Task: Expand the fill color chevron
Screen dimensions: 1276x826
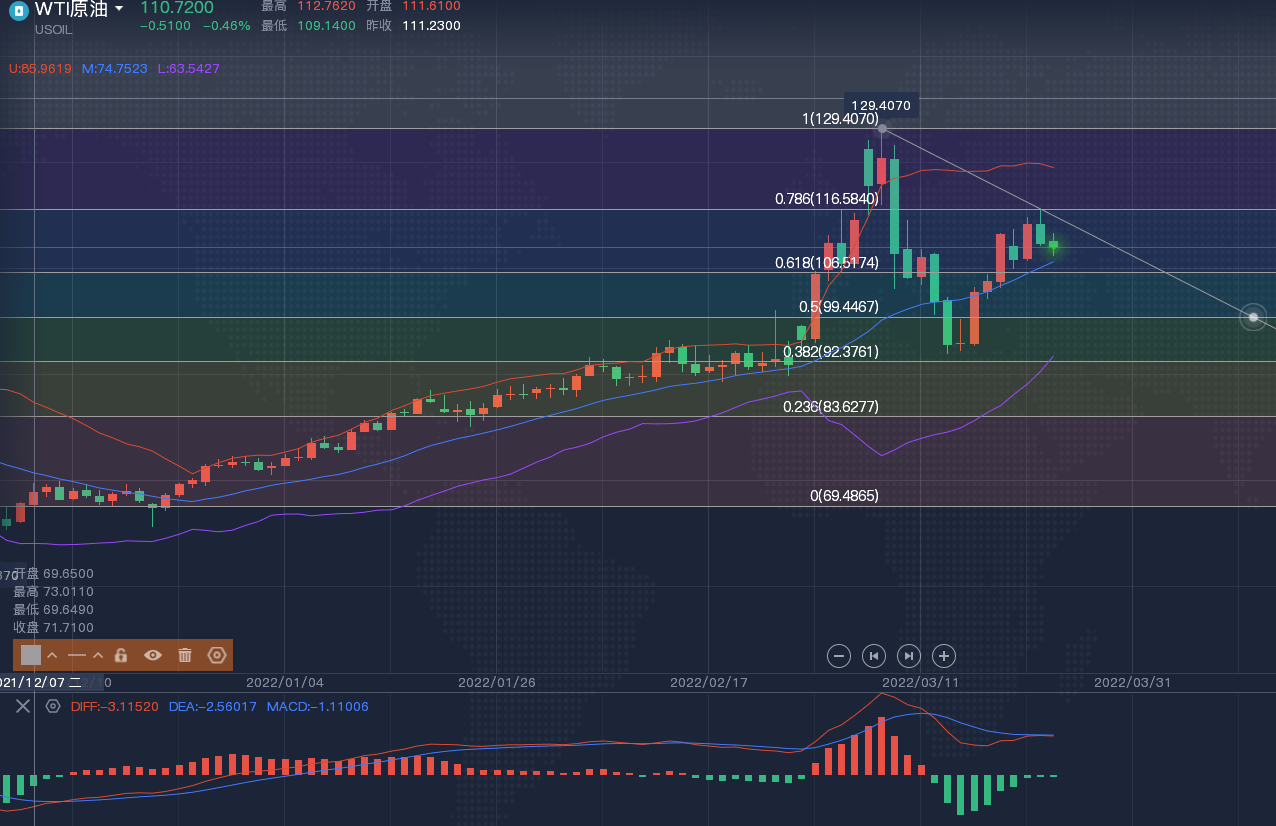Action: 52,655
